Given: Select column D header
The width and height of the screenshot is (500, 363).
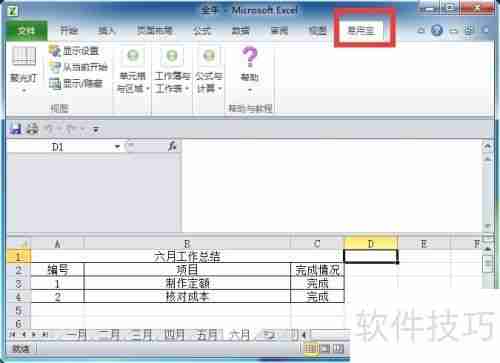Looking at the screenshot, I should click(371, 244).
